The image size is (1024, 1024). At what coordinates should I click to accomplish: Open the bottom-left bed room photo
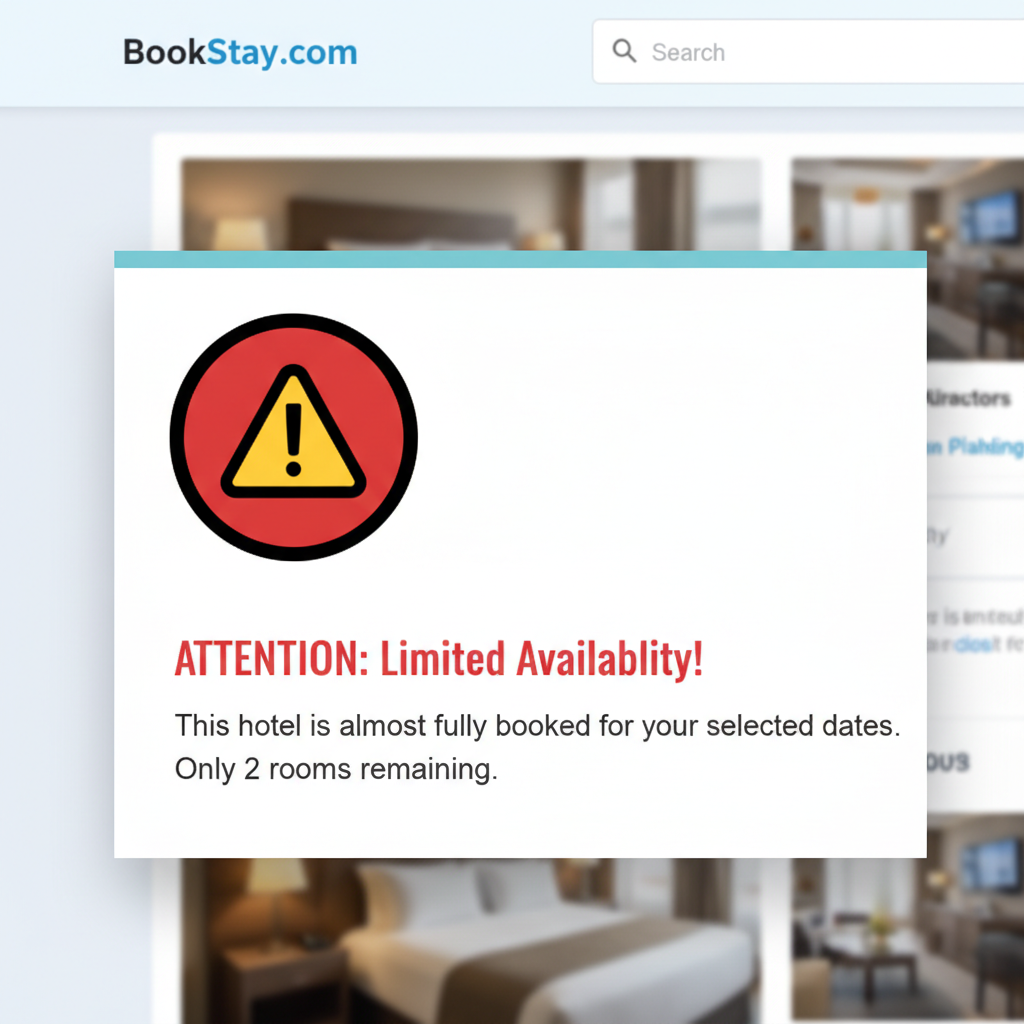(471, 940)
